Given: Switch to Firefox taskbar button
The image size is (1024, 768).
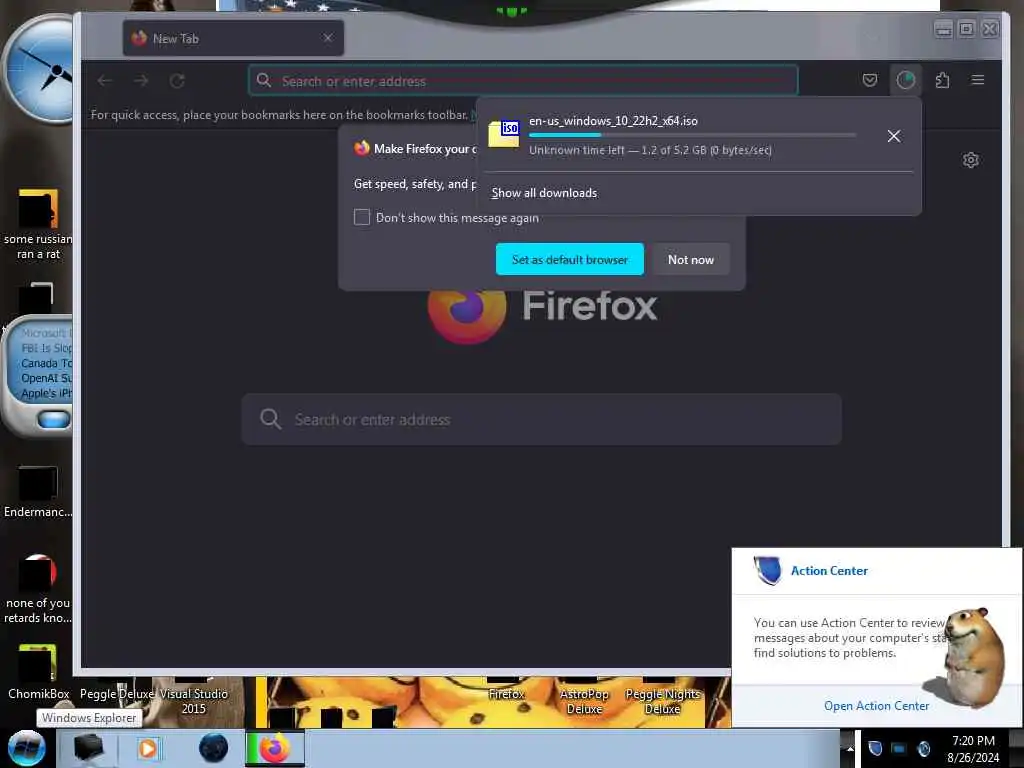Looking at the screenshot, I should (275, 748).
